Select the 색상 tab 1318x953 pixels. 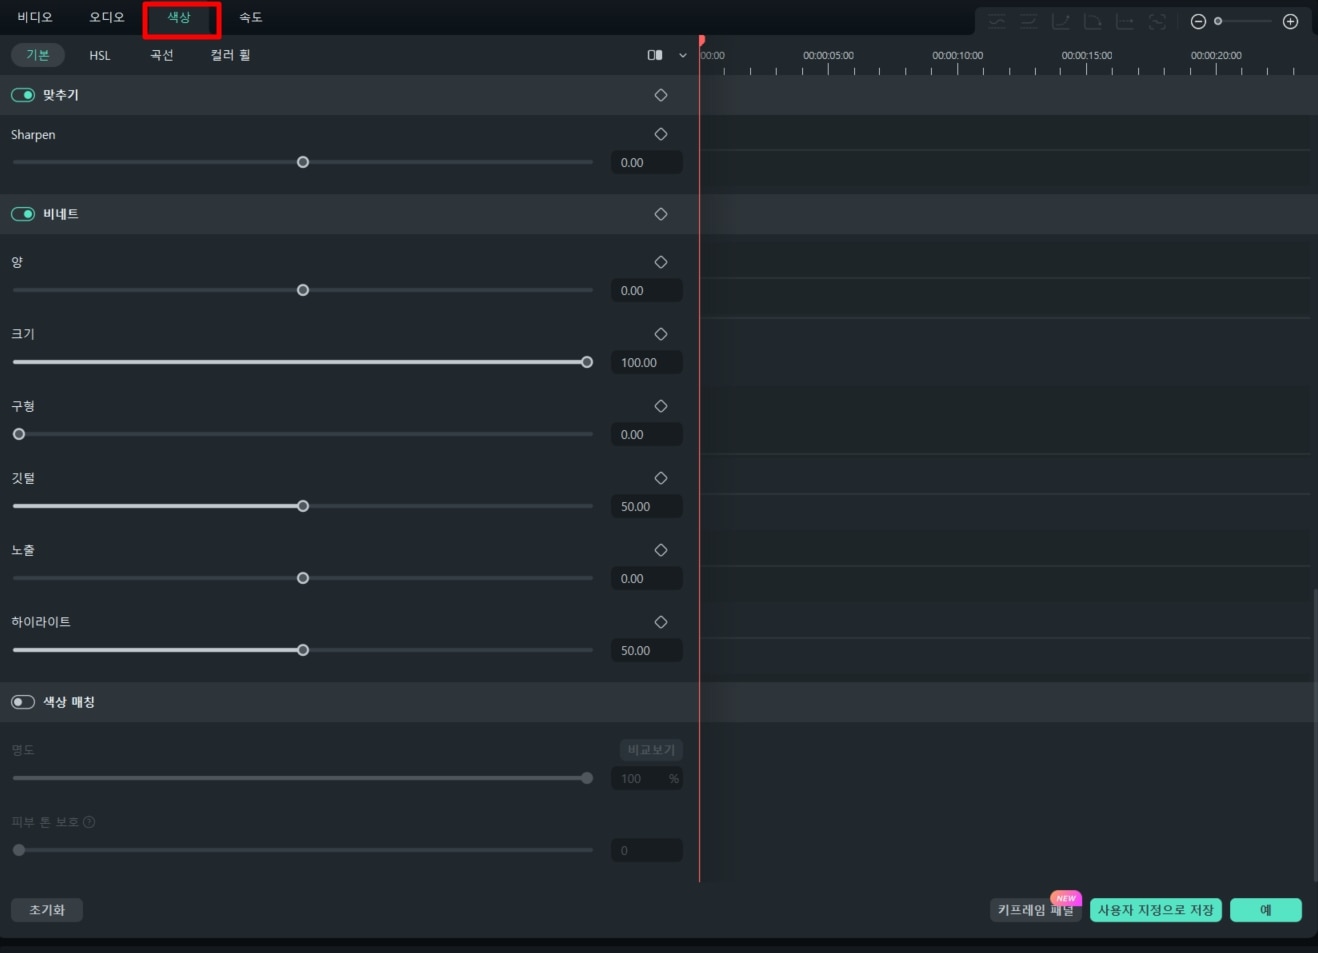click(x=179, y=17)
